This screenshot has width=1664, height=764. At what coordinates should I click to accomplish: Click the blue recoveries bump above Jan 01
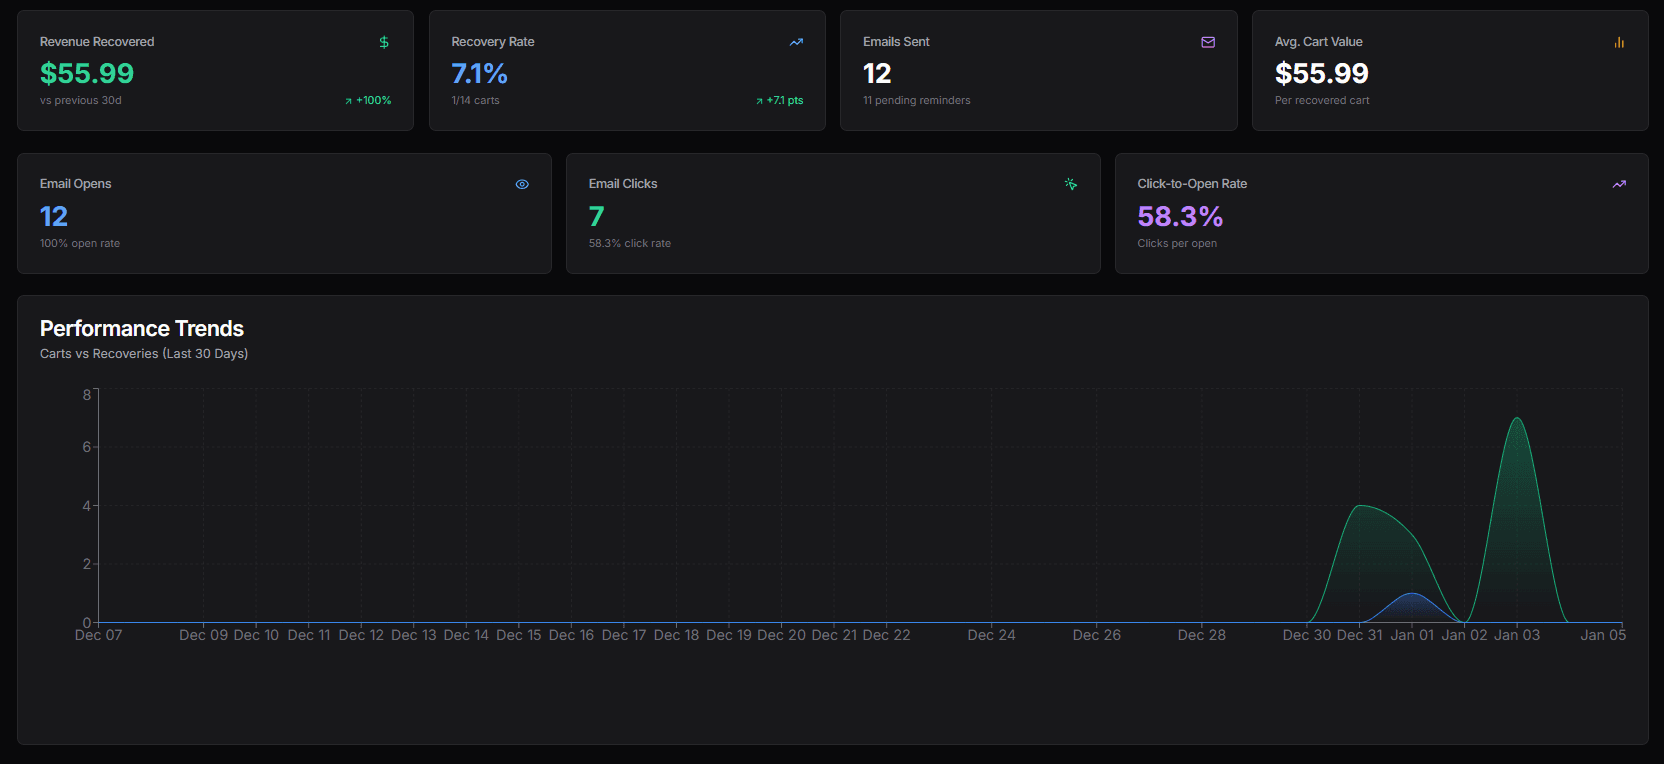point(1412,595)
